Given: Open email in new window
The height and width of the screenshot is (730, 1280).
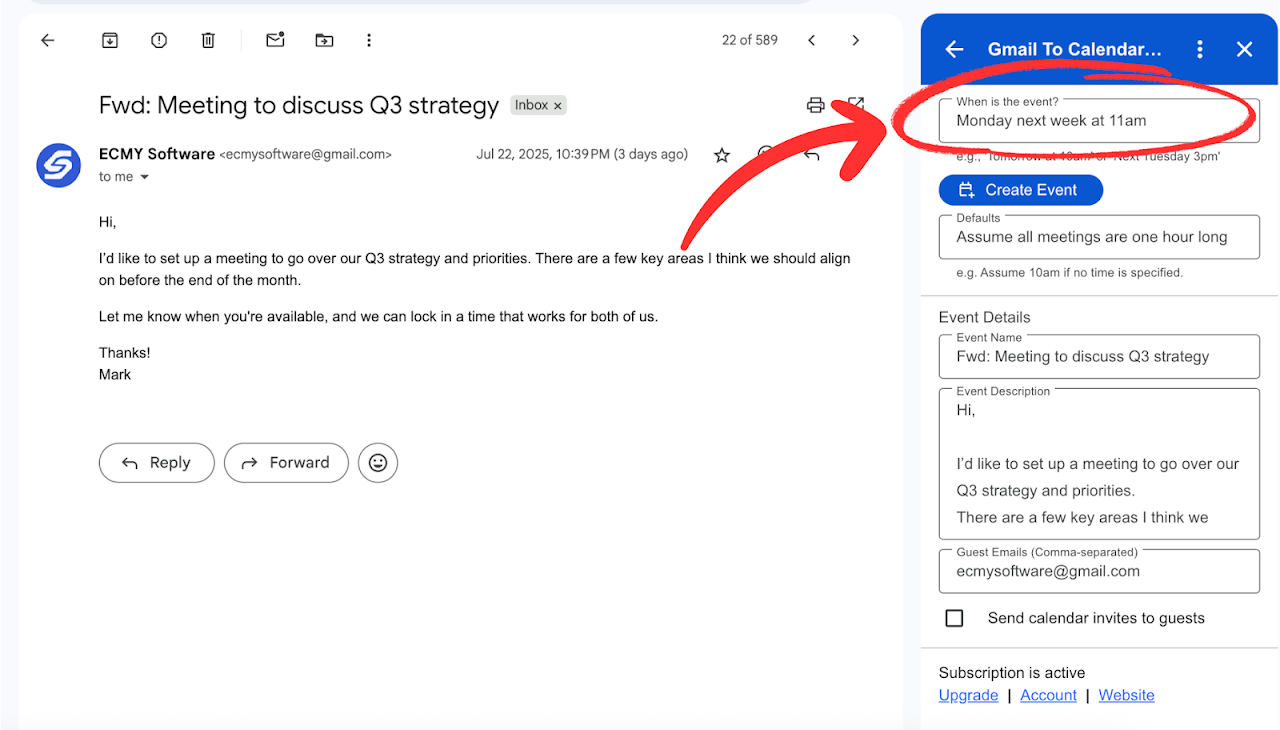Looking at the screenshot, I should coord(855,104).
